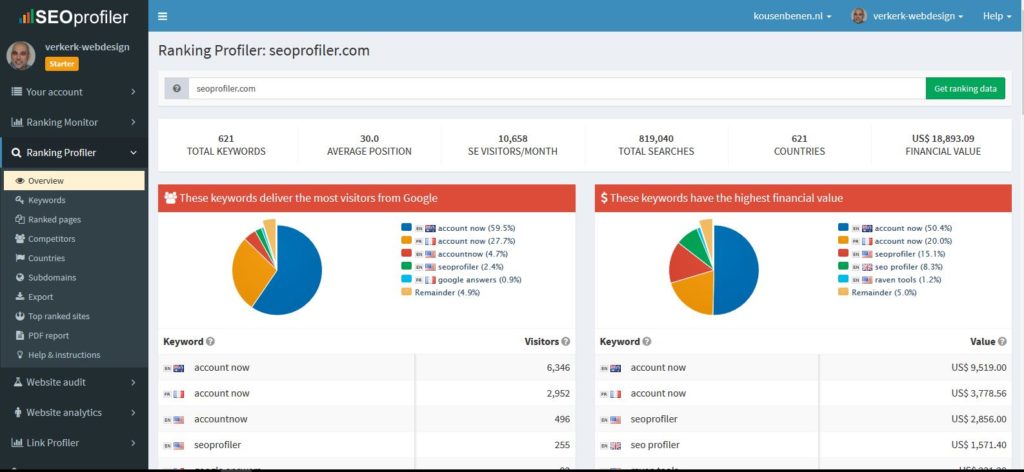Expand the Your account menu
Image resolution: width=1024 pixels, height=472 pixels.
pos(74,92)
